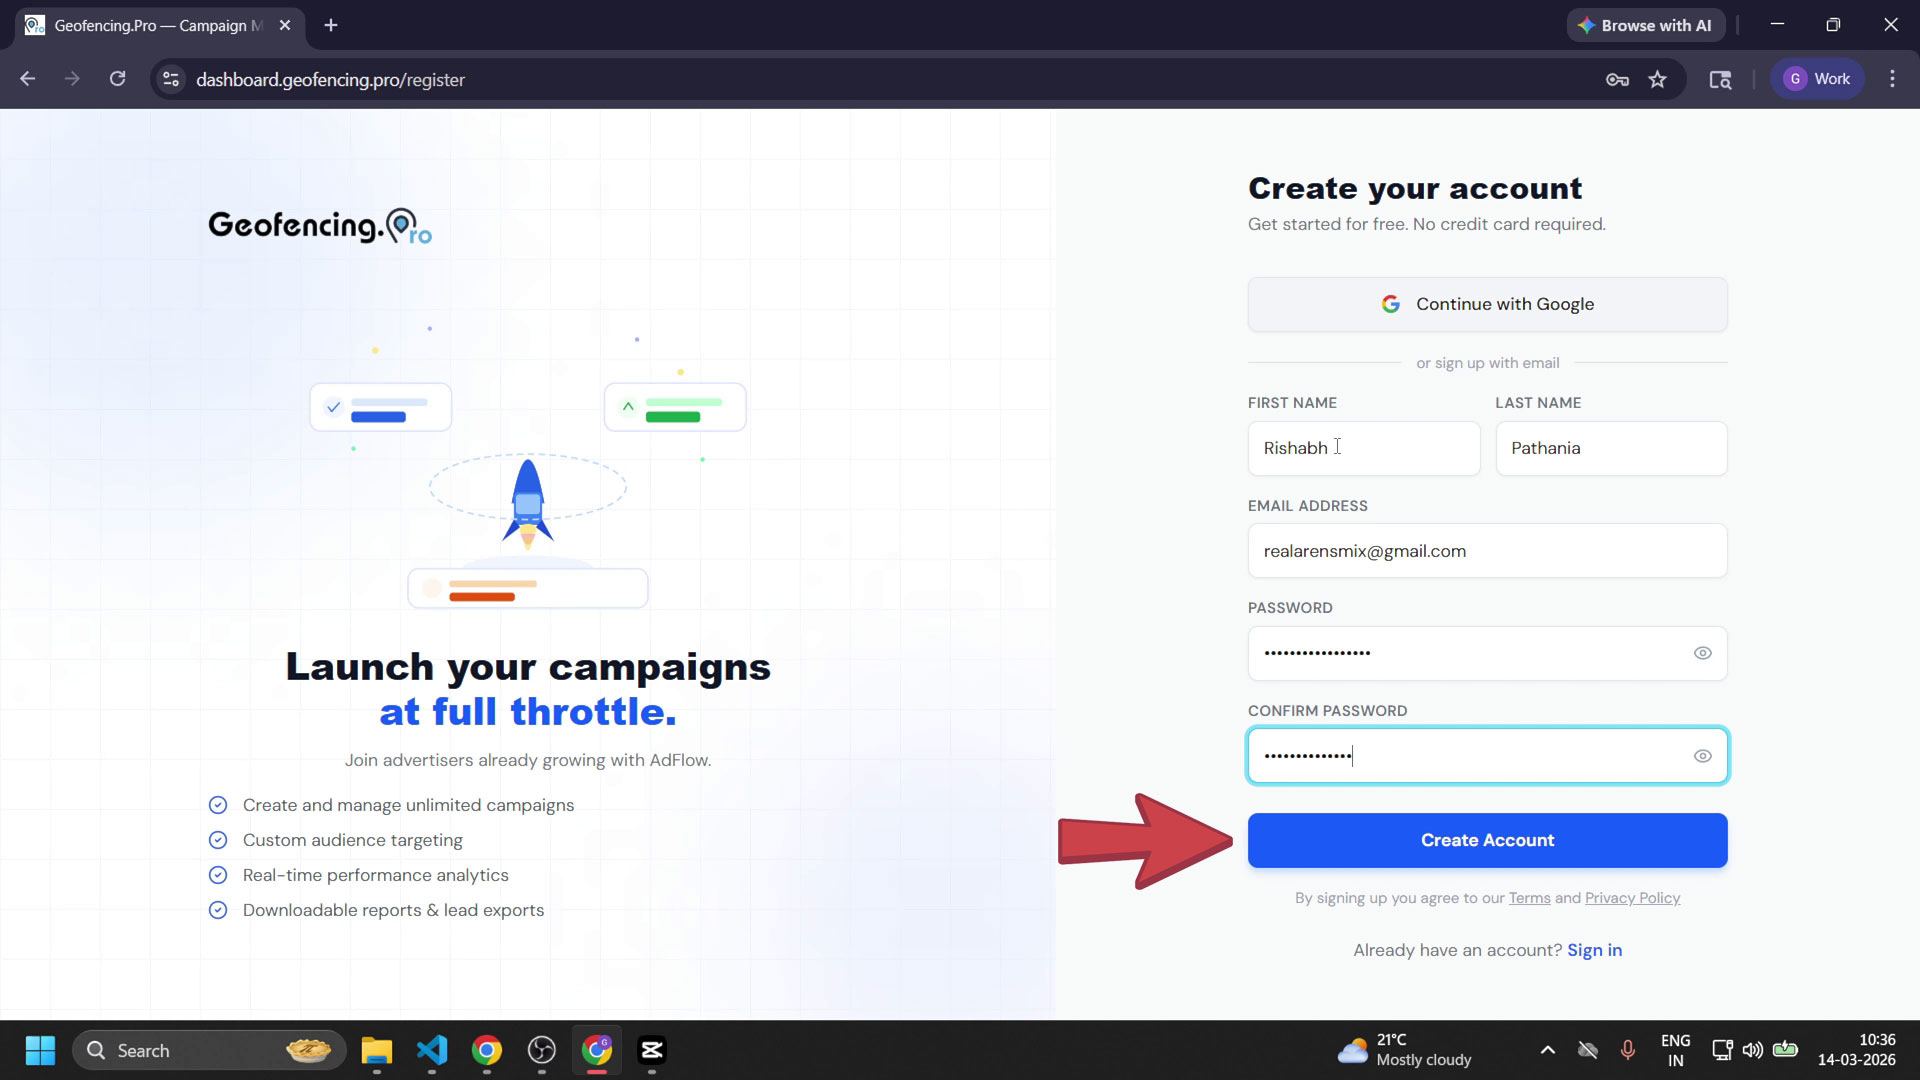This screenshot has width=1920, height=1080.
Task: Expand hidden system tray icons
Action: (x=1547, y=1049)
